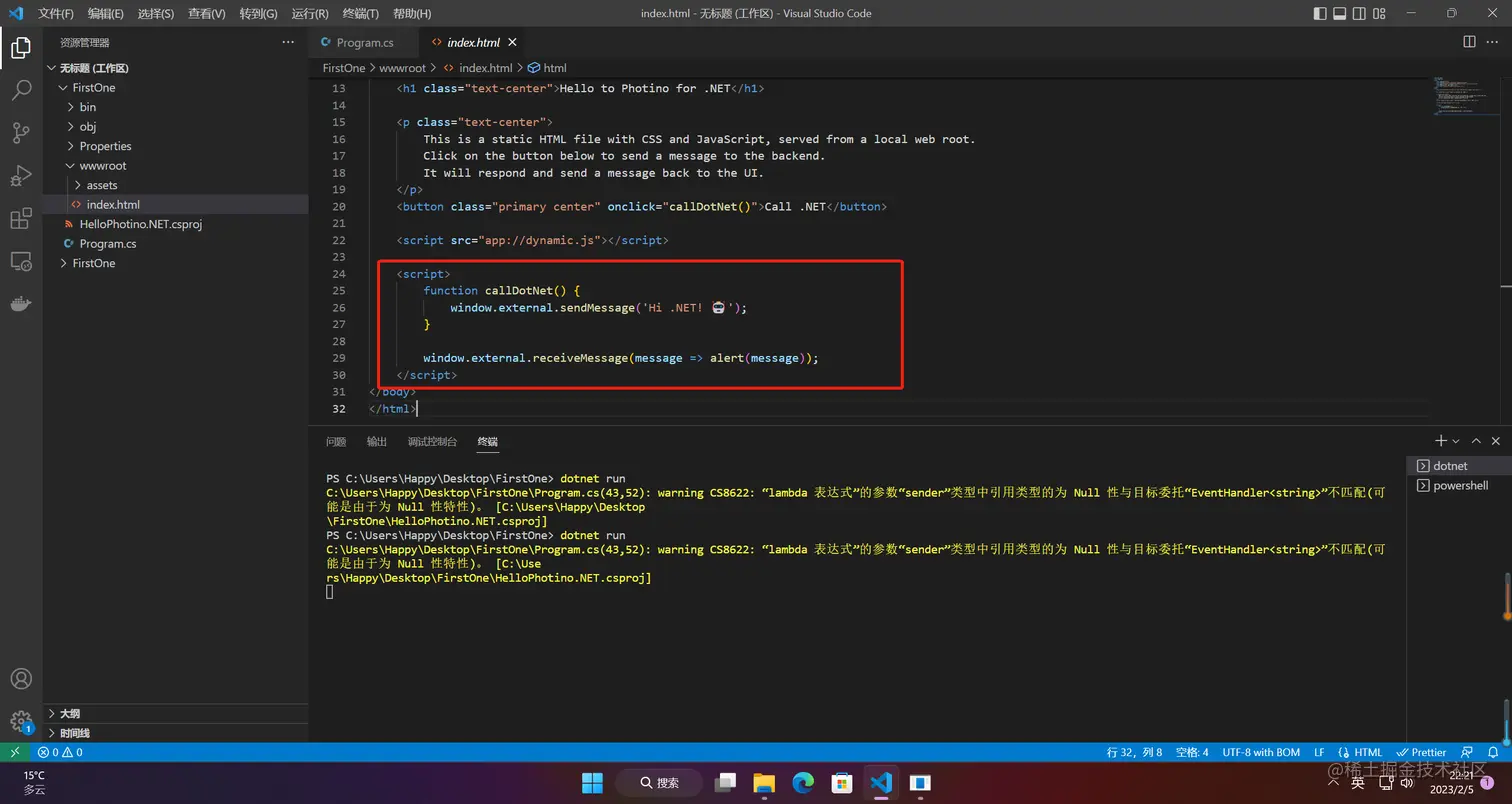Toggle primary side bar layout icon

1320,13
